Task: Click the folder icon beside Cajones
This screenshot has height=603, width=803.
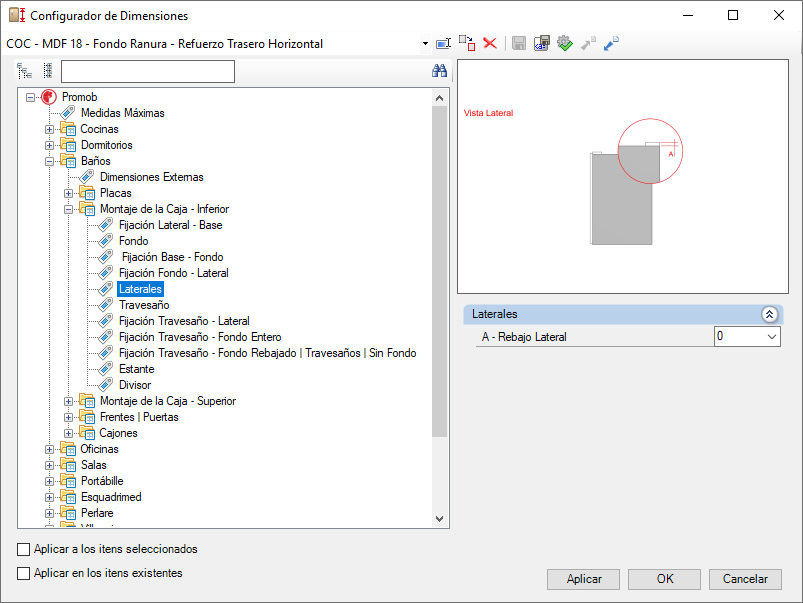Action: 87,433
